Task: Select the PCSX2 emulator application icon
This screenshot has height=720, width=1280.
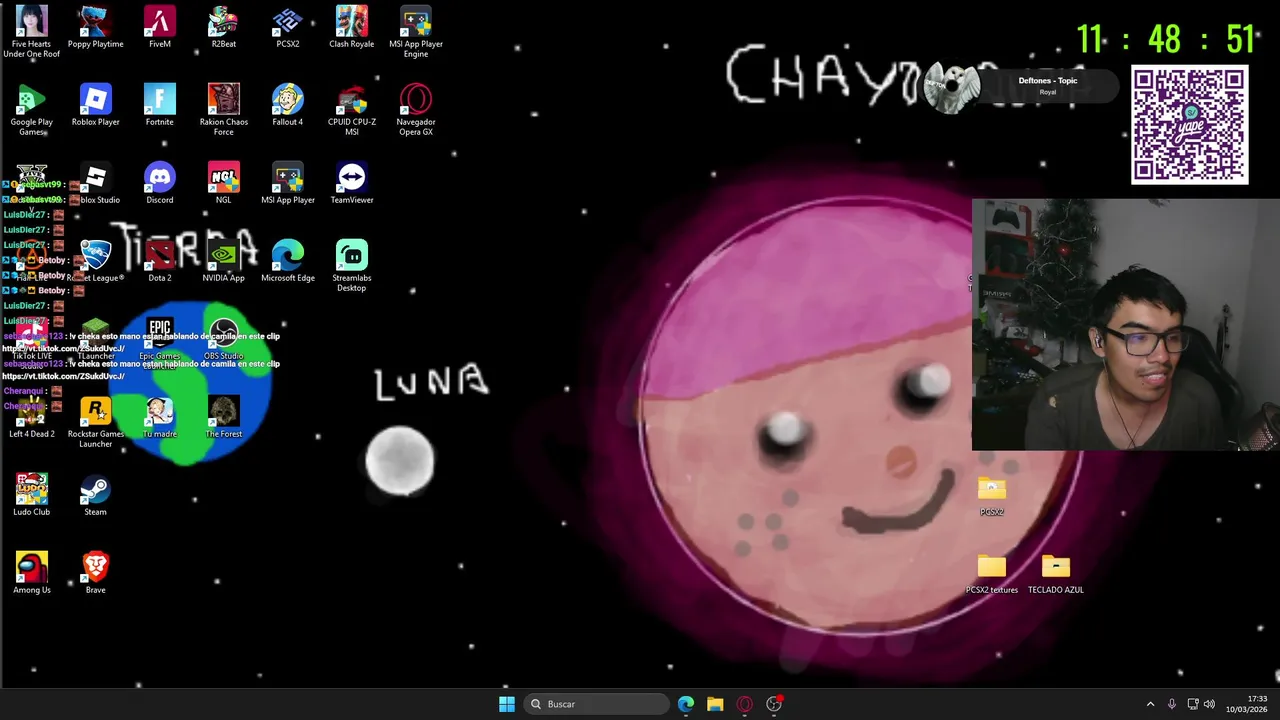Action: point(288,27)
